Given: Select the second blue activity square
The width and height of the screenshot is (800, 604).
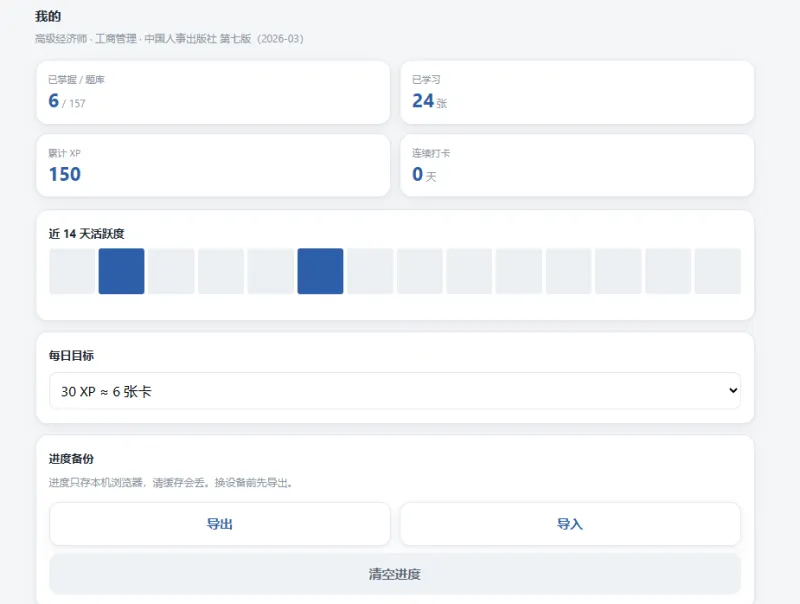Looking at the screenshot, I should [320, 271].
